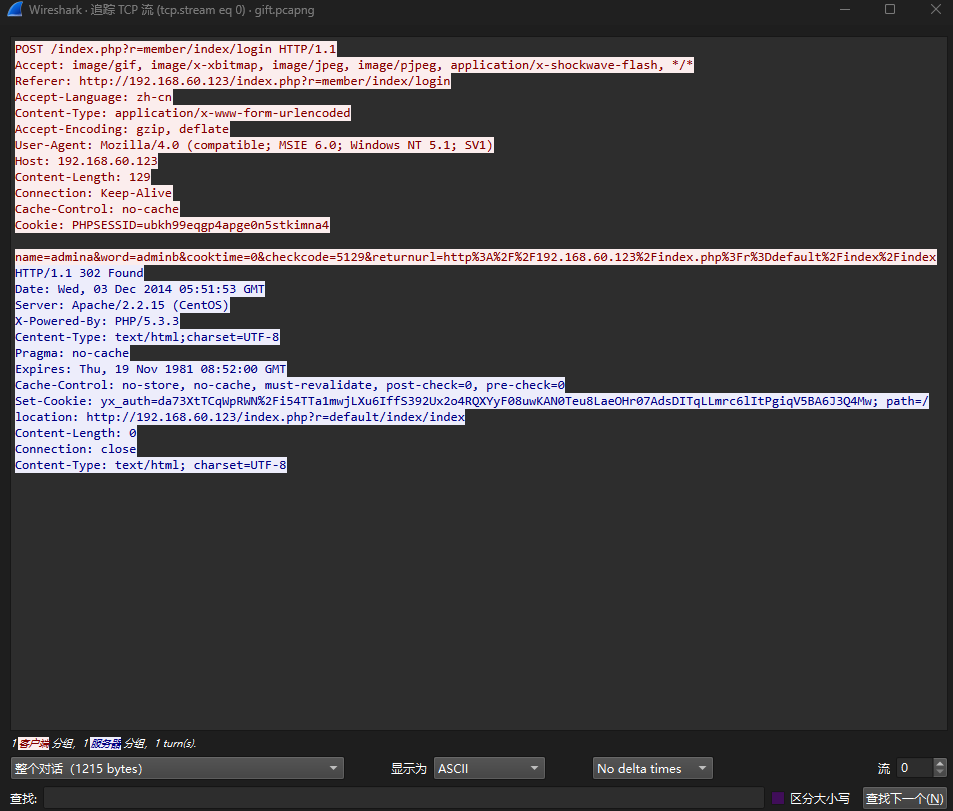
Task: Open the ASCII display format dropdown
Action: 489,768
